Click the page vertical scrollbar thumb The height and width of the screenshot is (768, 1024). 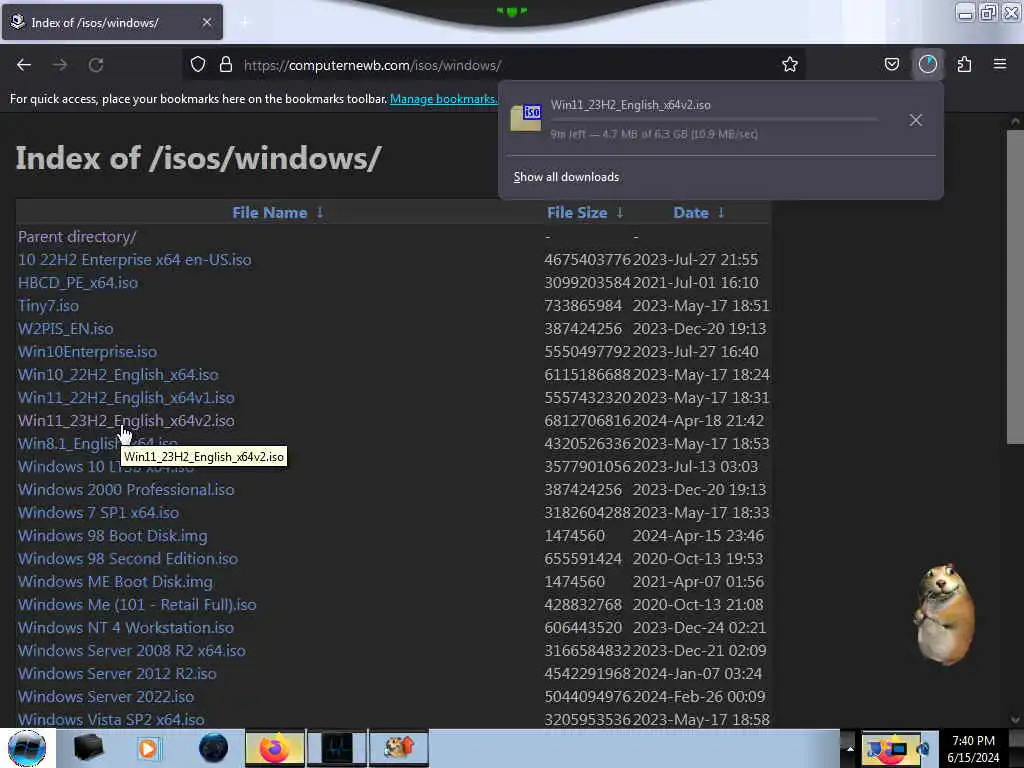click(1015, 287)
